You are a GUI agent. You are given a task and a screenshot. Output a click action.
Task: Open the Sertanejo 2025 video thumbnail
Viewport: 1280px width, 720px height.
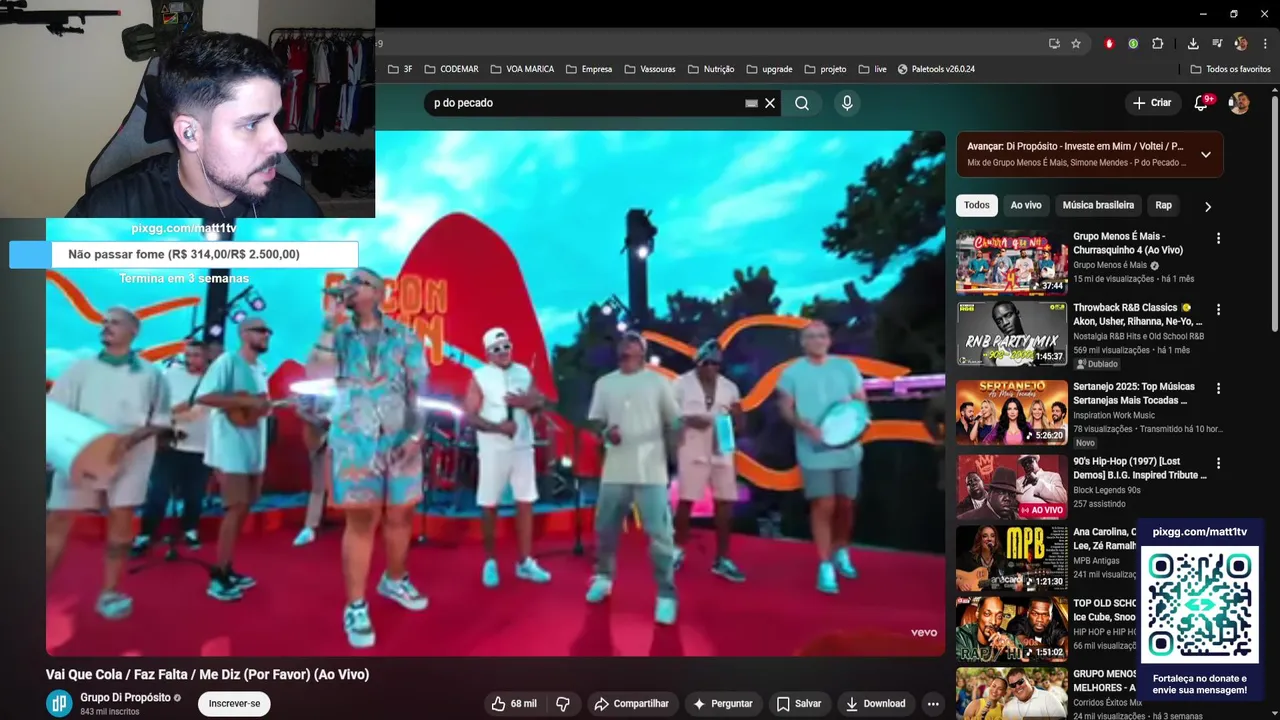1011,411
